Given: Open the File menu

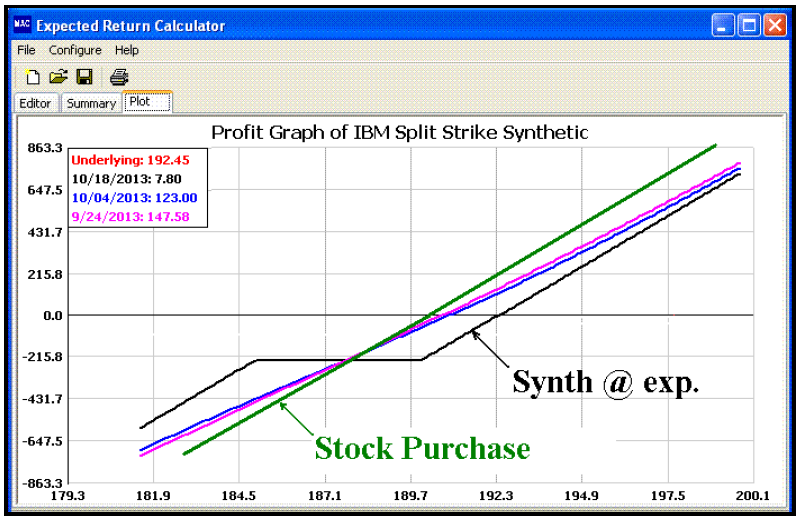Looking at the screenshot, I should (26, 50).
